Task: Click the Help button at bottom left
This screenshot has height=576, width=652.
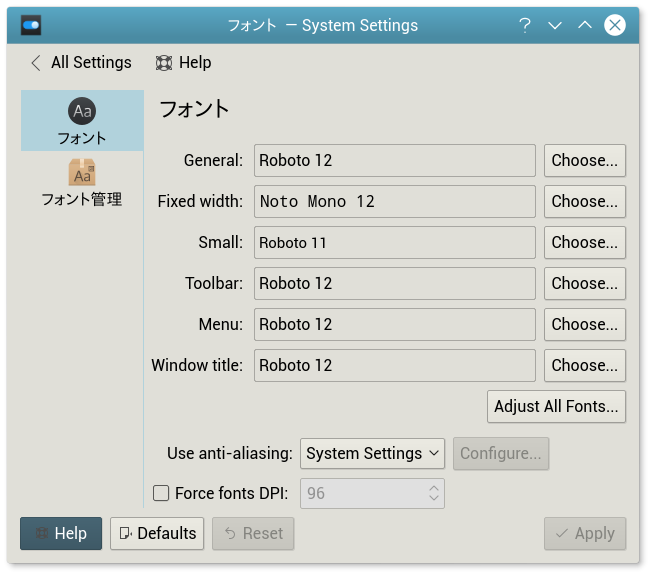Action: point(61,533)
